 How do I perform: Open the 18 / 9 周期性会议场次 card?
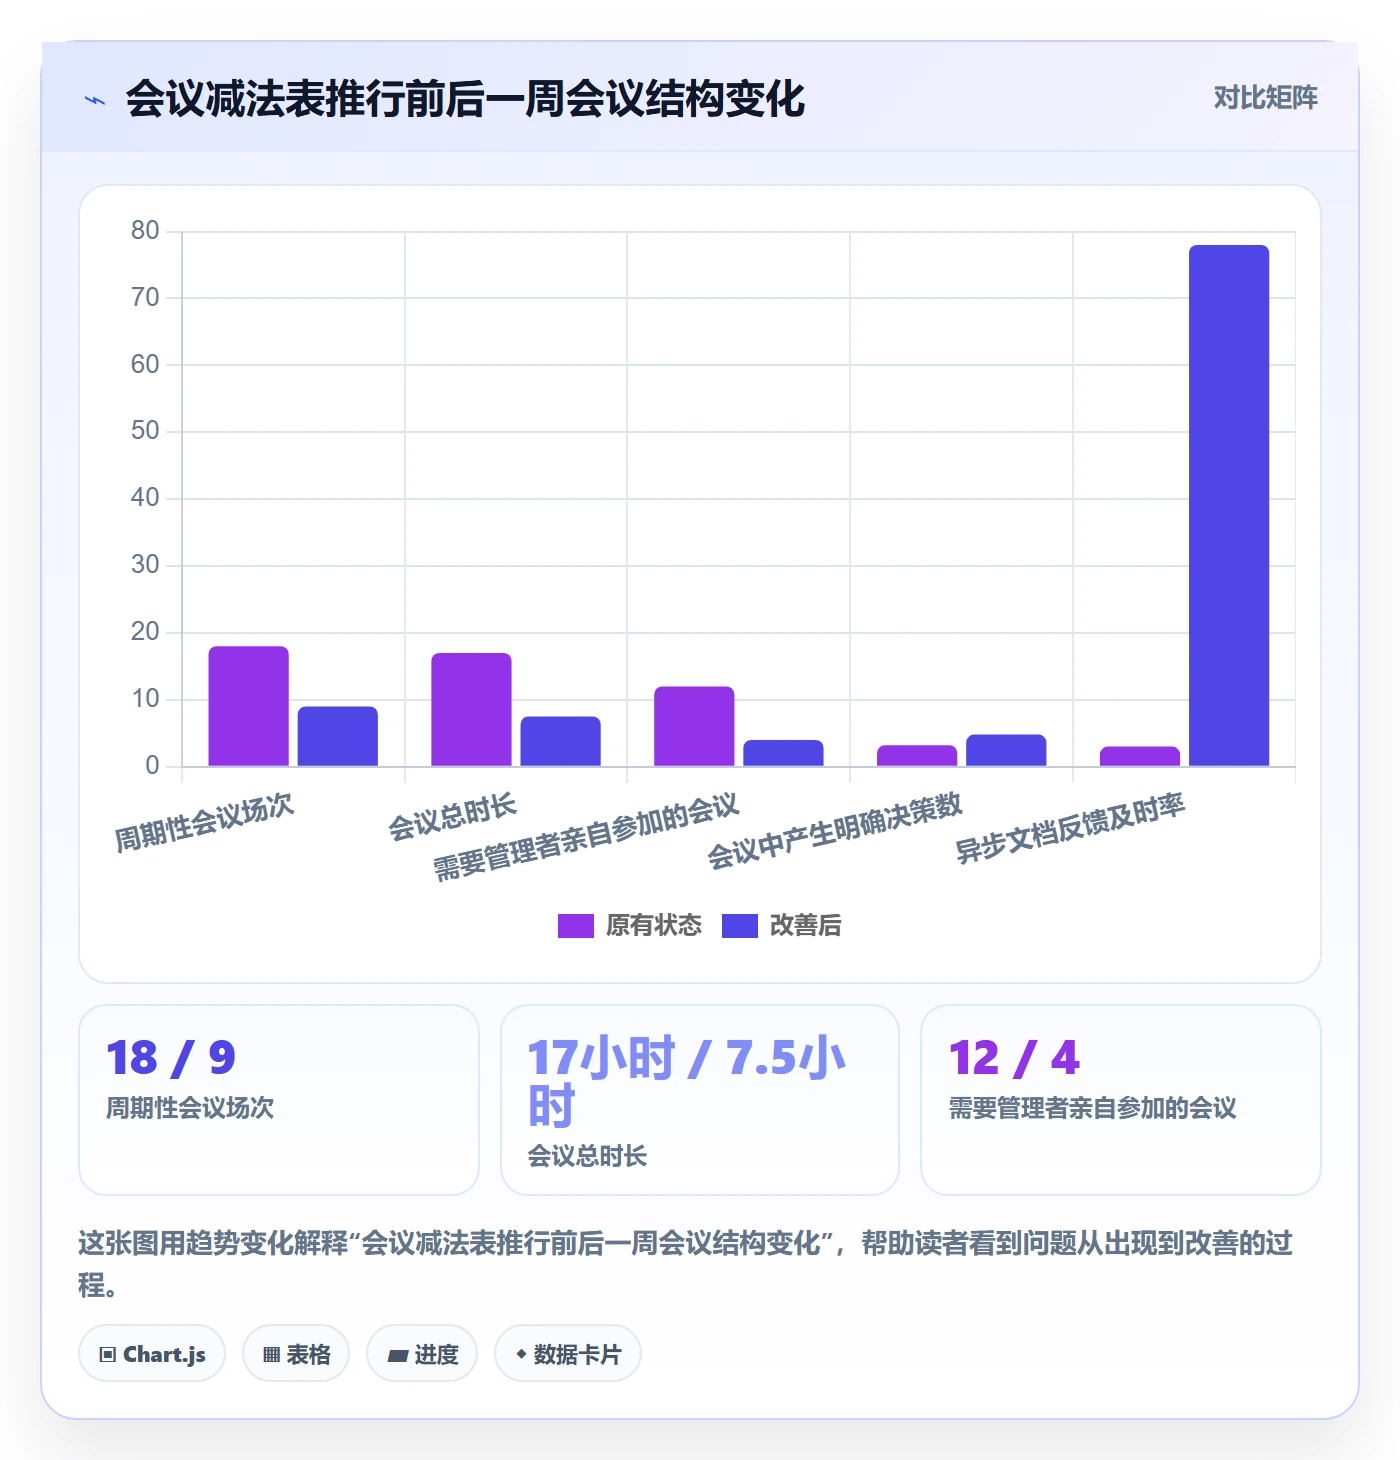[279, 1100]
